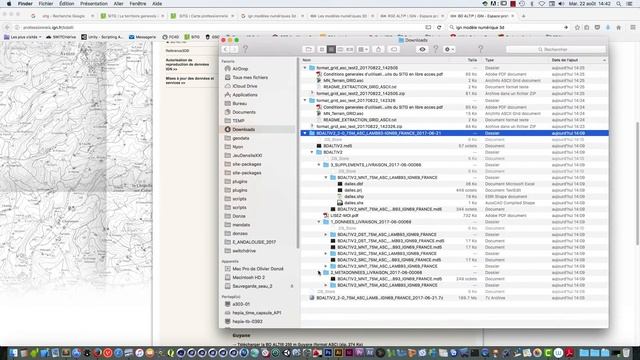Open Aller menu in menu bar

pyautogui.click(x=118, y=4)
